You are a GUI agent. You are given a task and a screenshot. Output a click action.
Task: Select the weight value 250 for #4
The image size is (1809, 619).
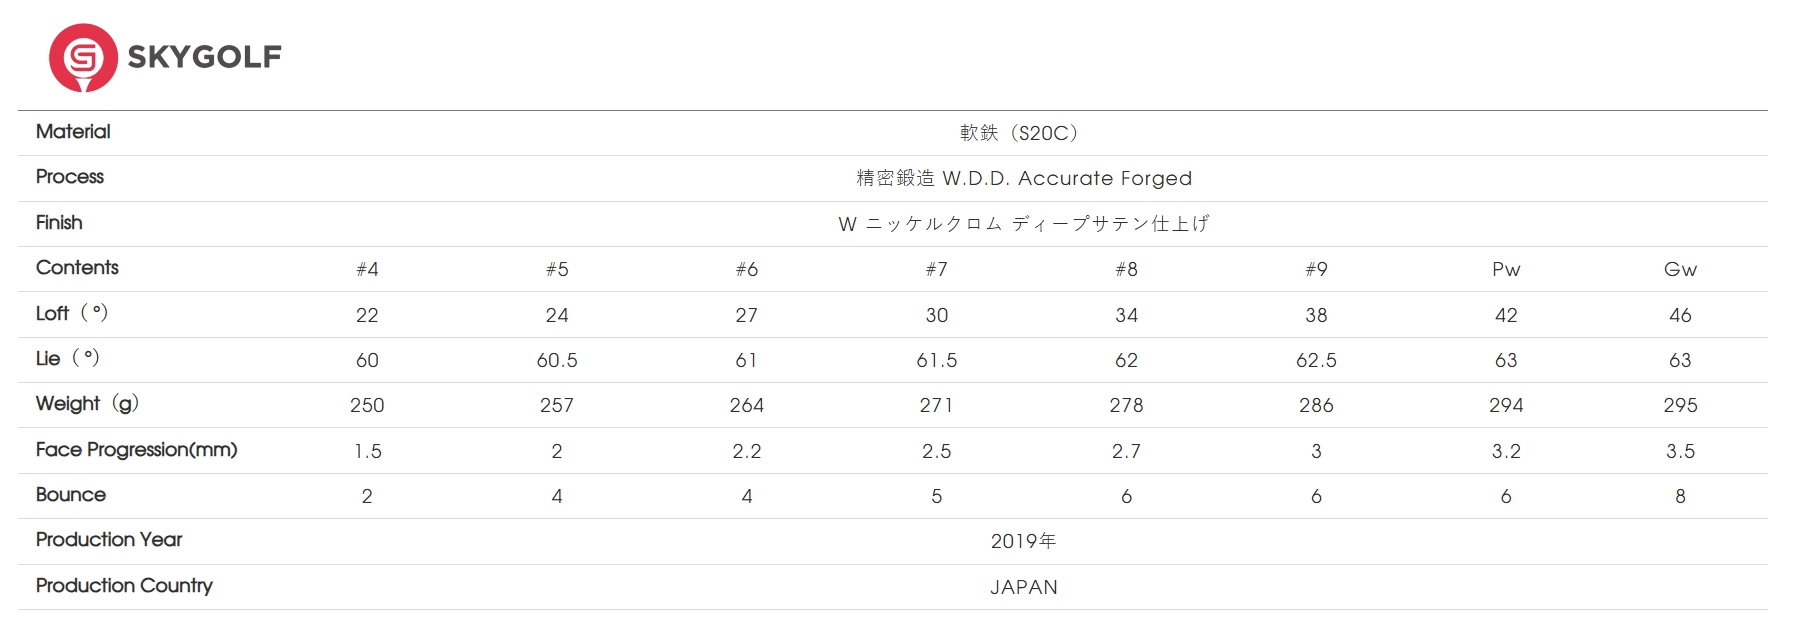tap(367, 405)
